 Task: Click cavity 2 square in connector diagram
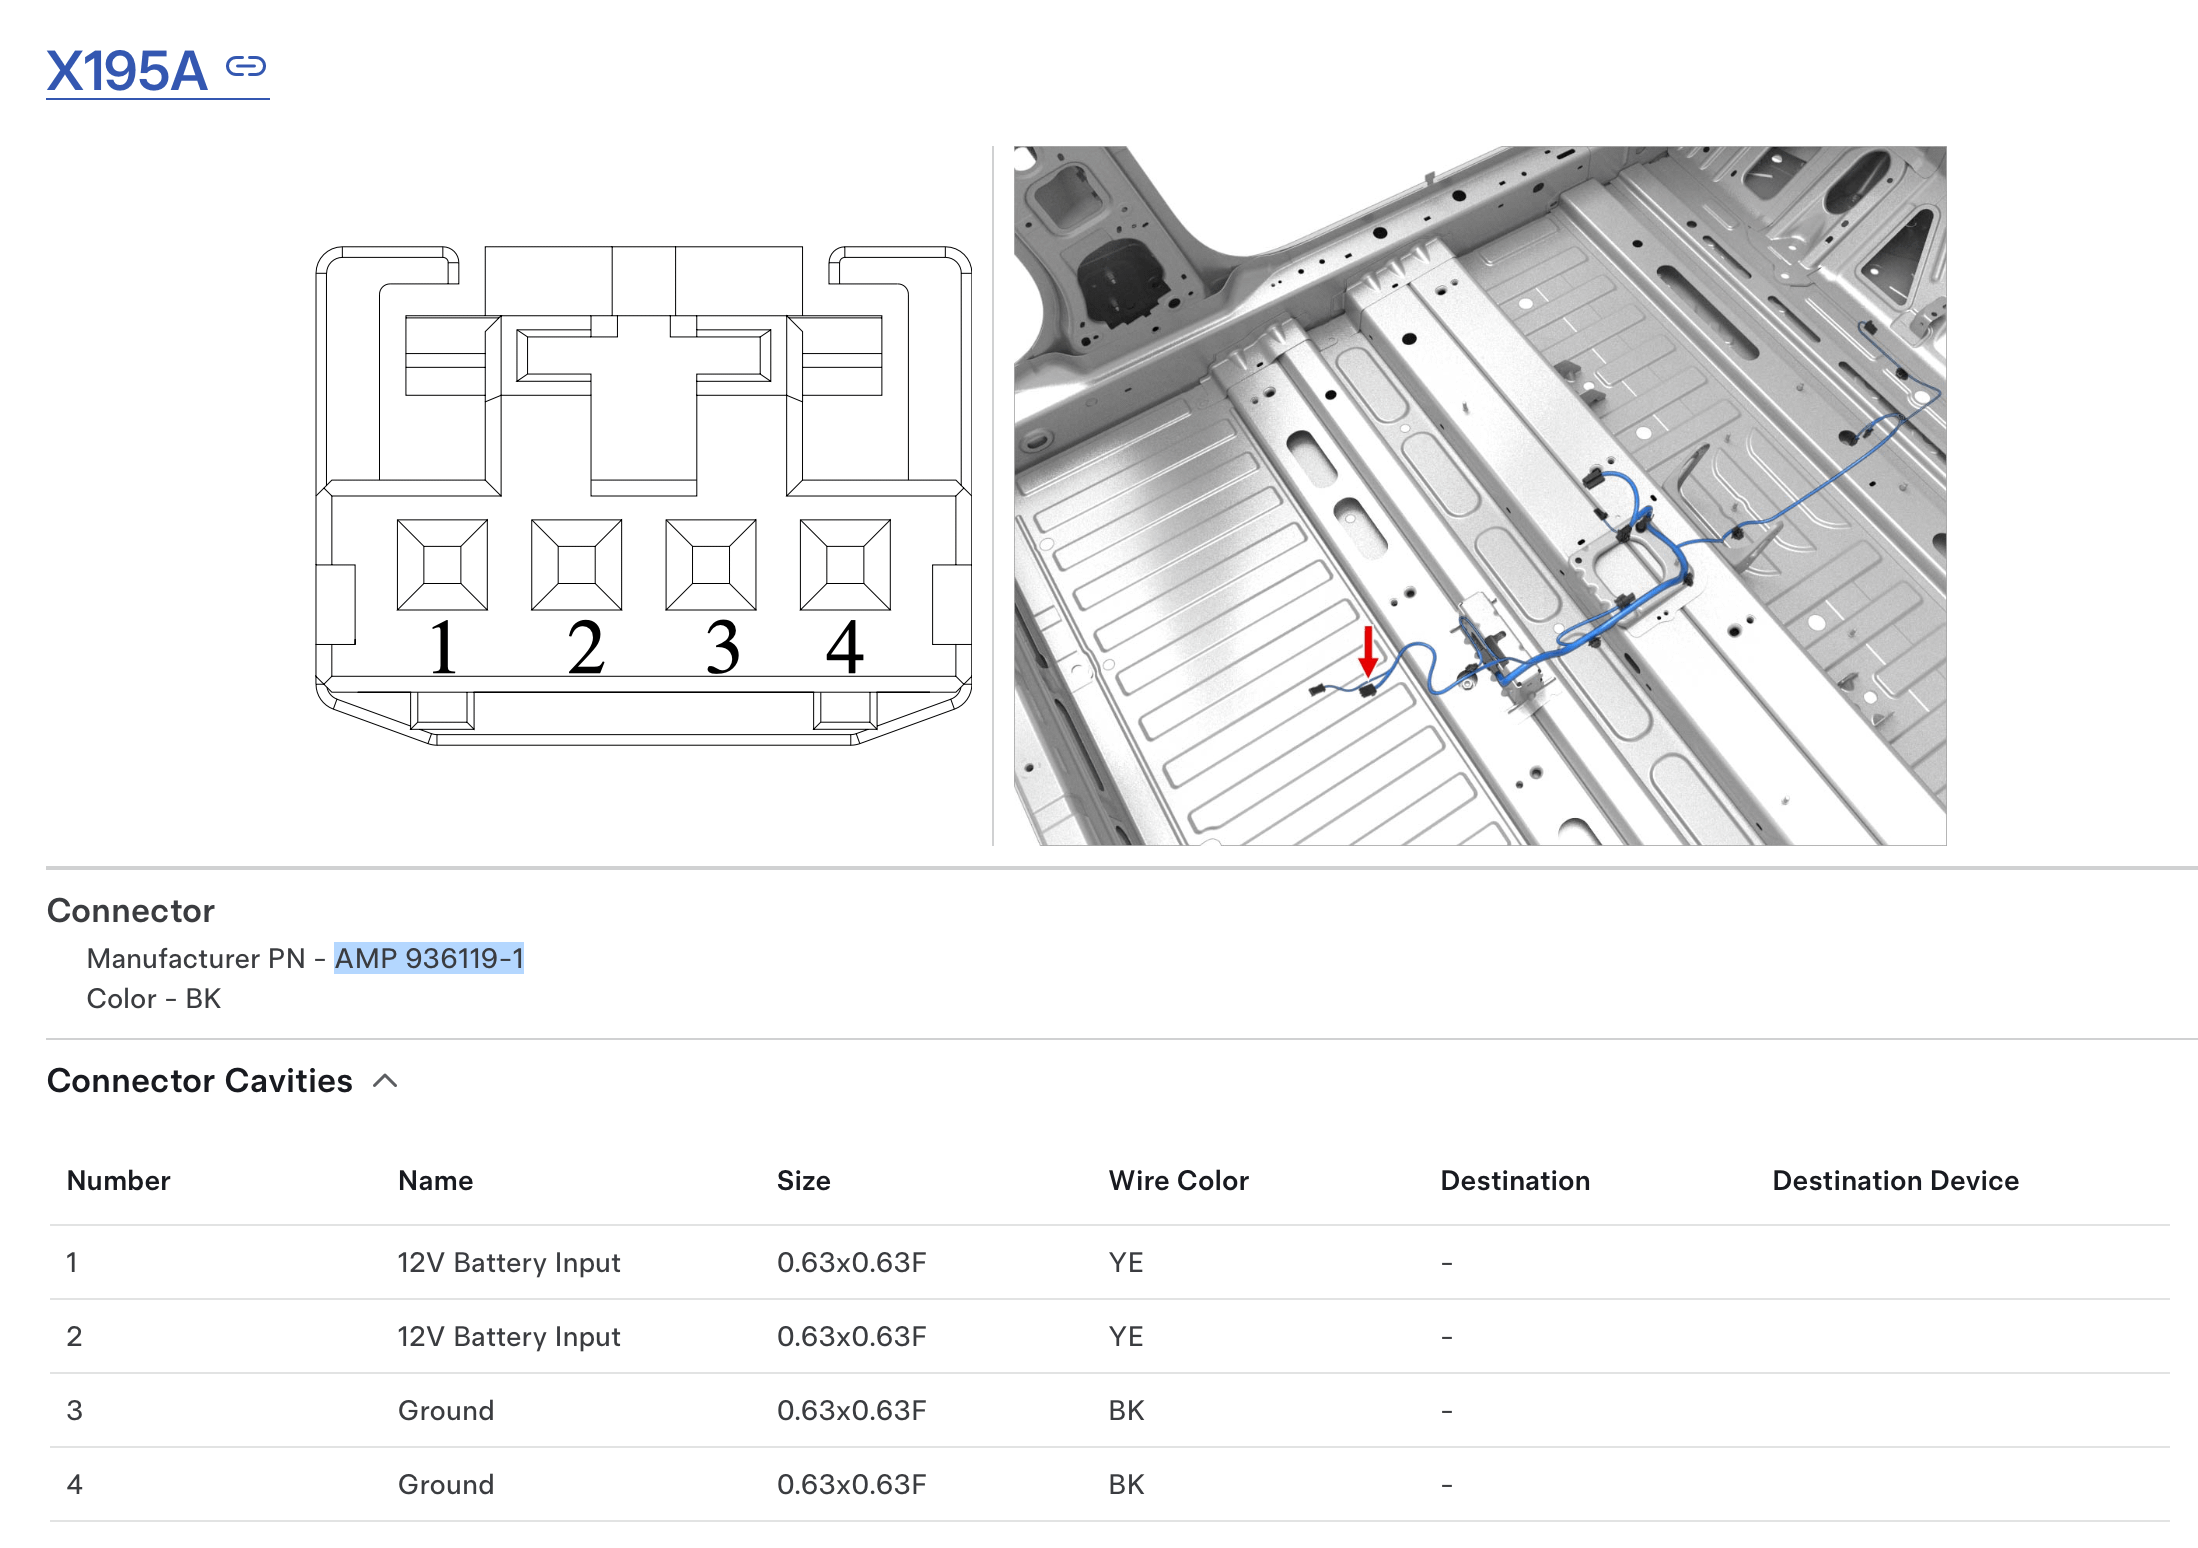[576, 565]
